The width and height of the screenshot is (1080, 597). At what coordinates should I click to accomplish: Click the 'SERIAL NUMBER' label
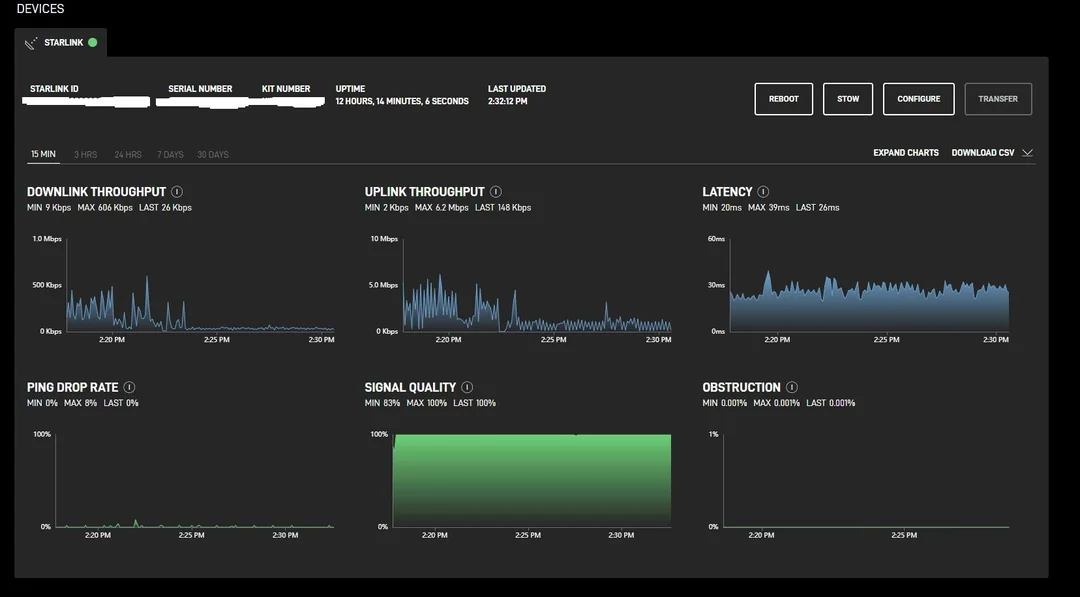point(200,89)
